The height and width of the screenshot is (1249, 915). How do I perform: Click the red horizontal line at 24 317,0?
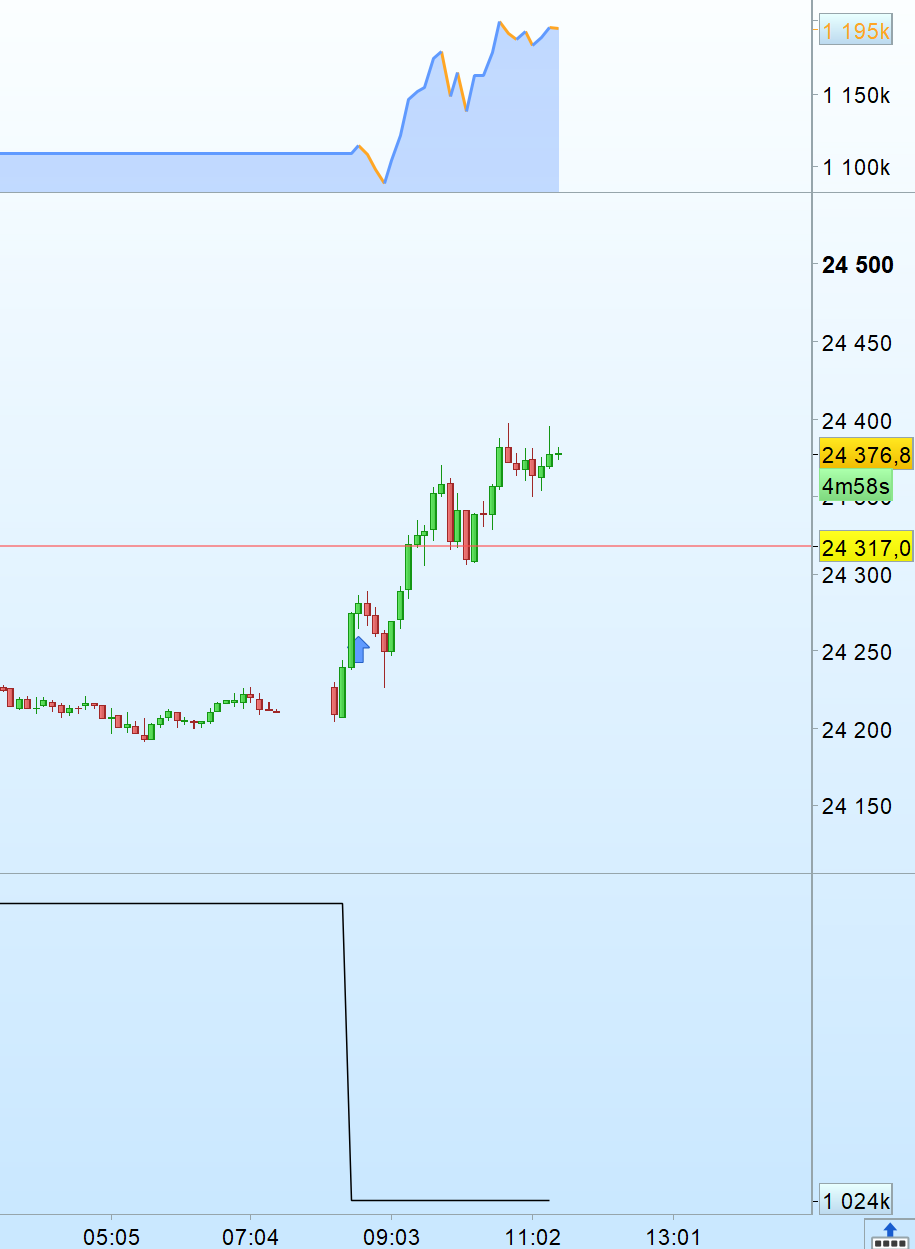click(x=406, y=546)
